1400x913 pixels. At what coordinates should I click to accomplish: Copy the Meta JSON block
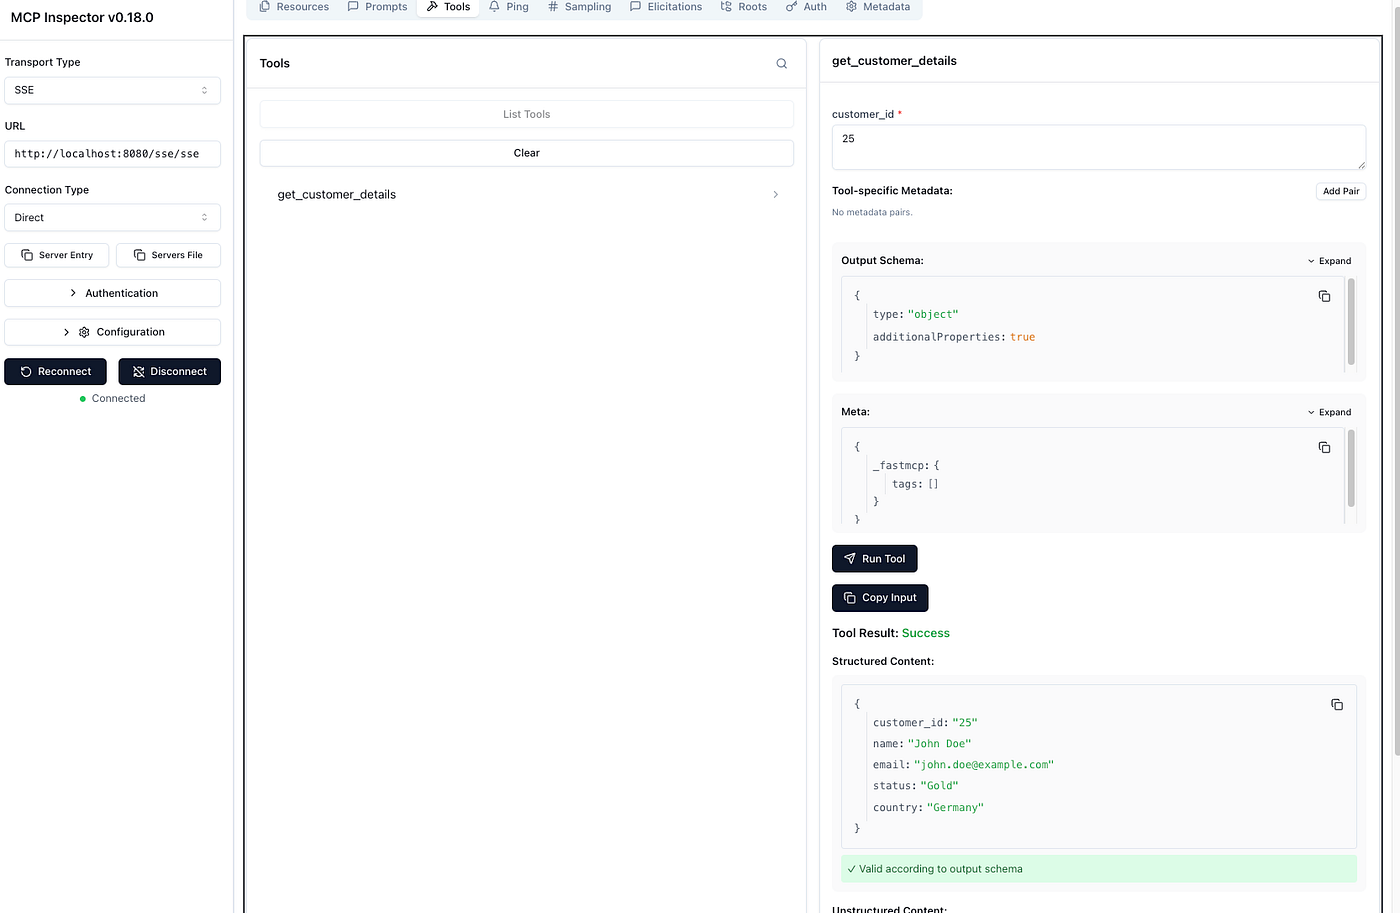tap(1324, 447)
